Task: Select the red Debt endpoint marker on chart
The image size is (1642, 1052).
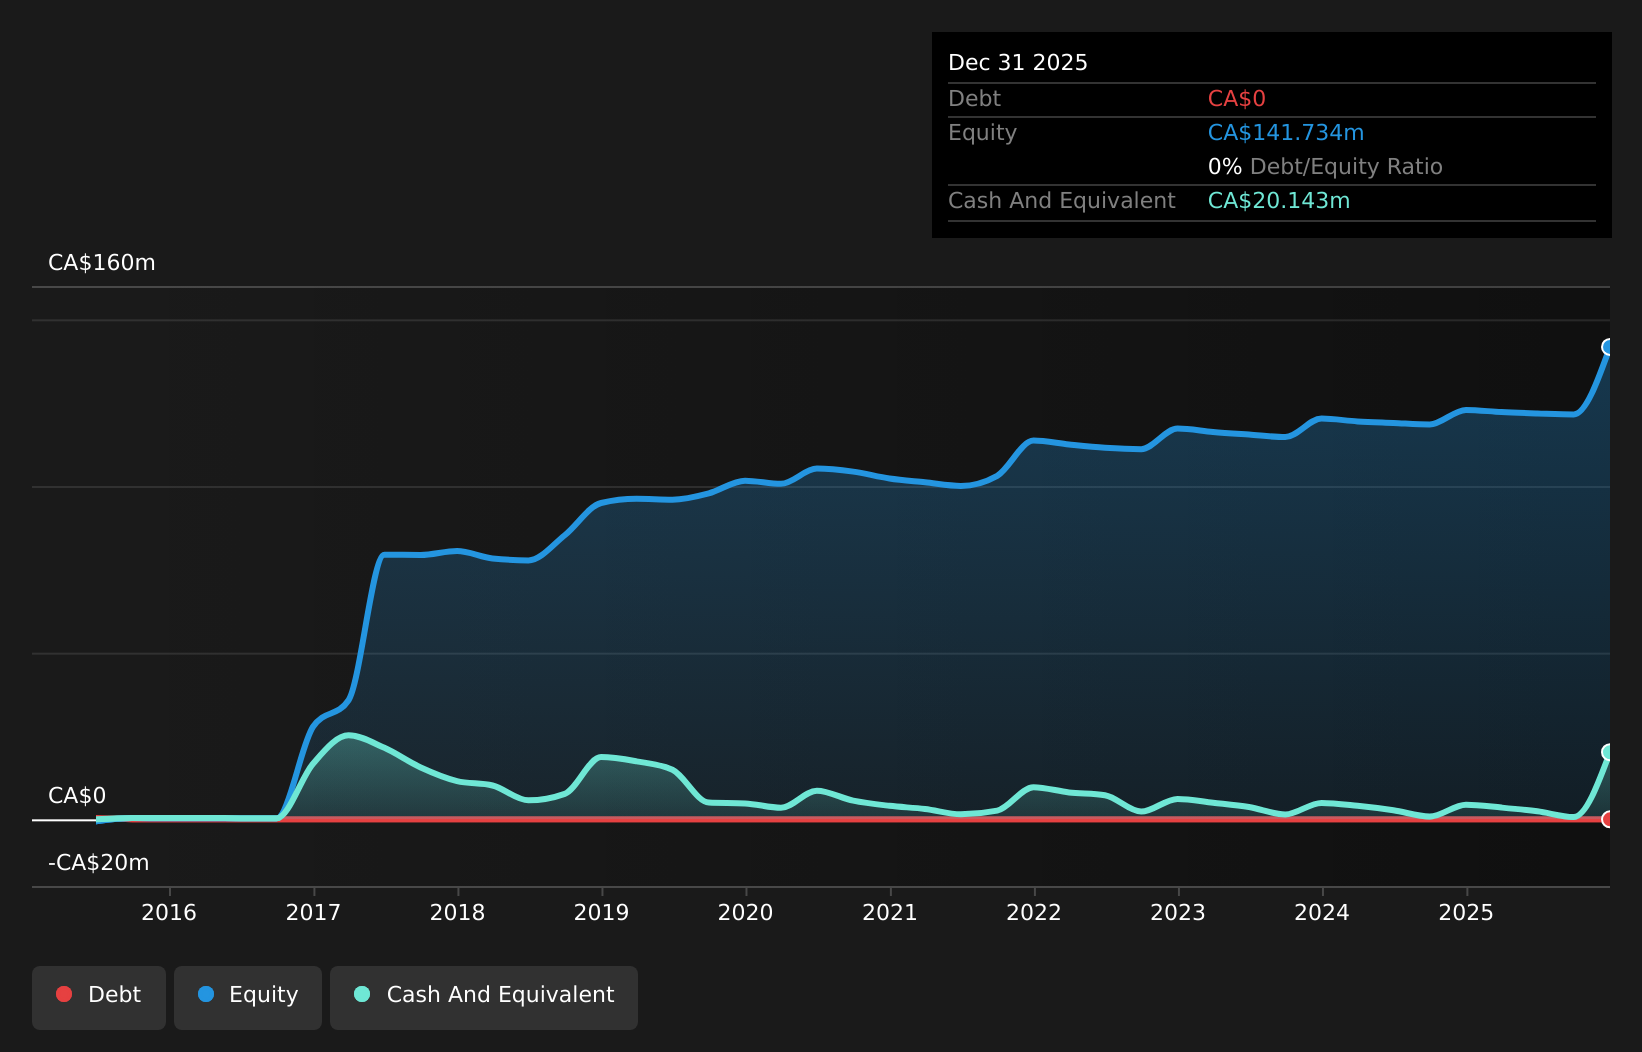Action: [x=1608, y=819]
